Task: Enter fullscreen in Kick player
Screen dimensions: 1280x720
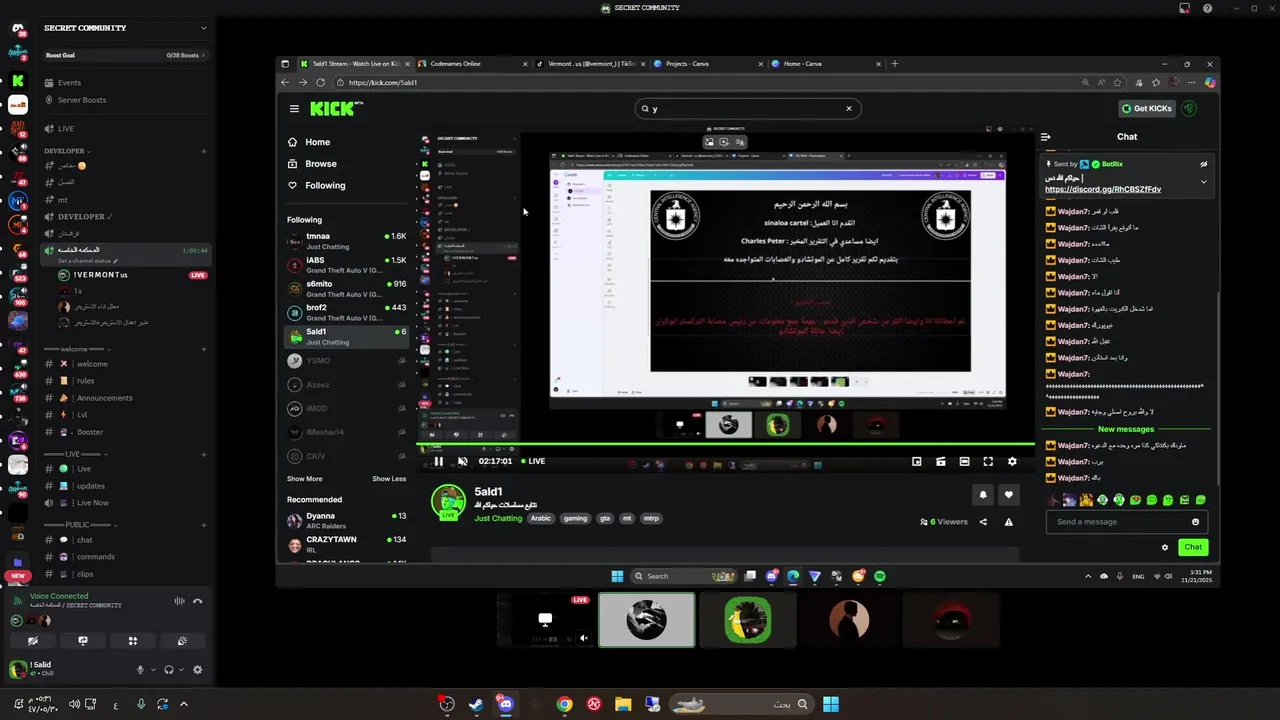Action: tap(988, 461)
